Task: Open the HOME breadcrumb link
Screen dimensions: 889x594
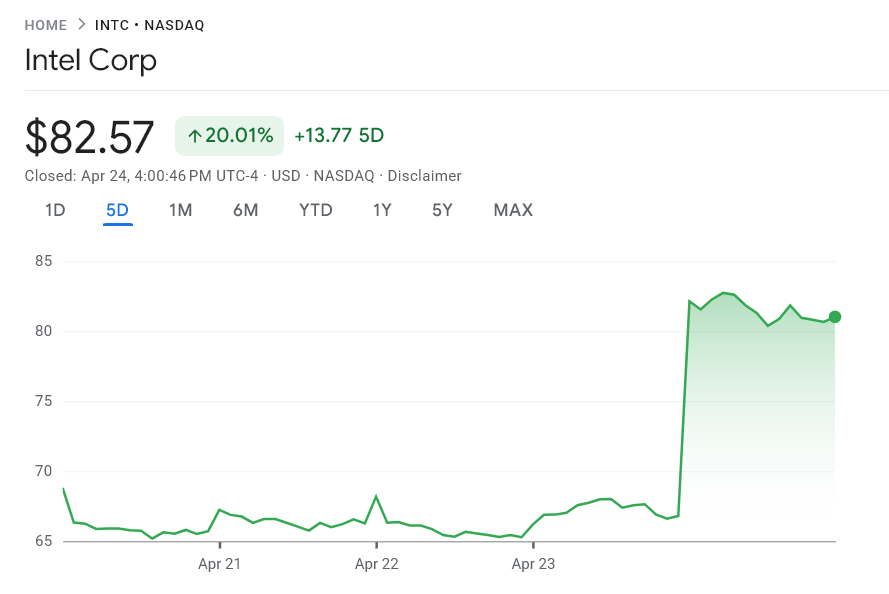Action: 46,24
